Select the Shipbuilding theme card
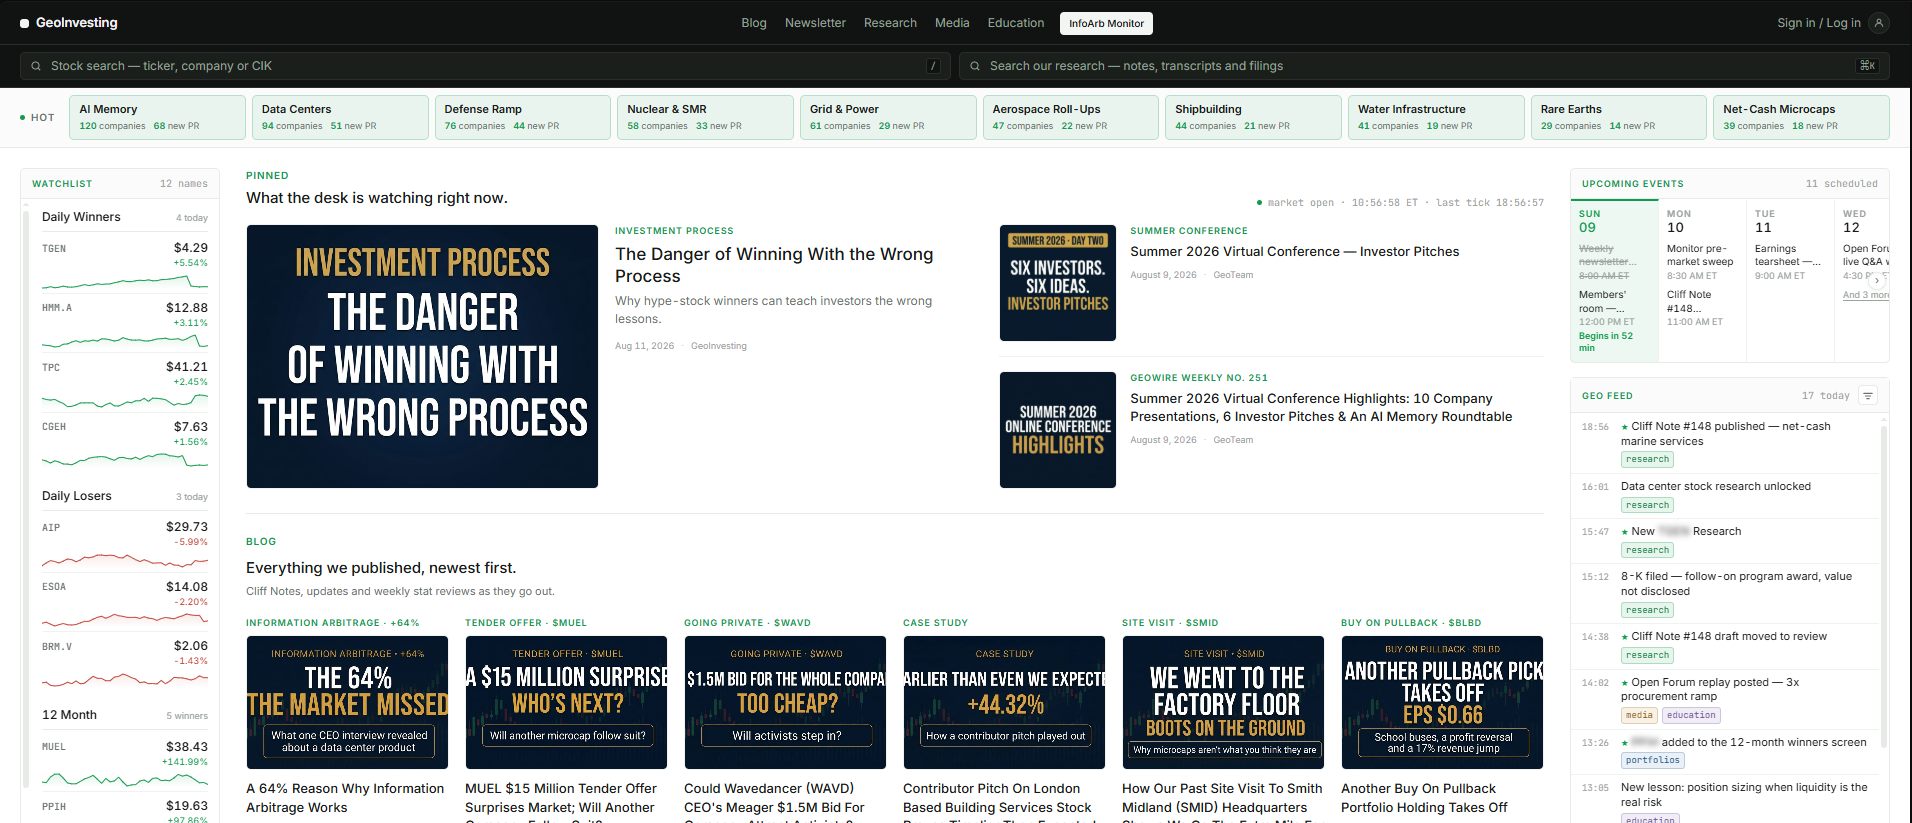This screenshot has height=823, width=1912. (1253, 117)
